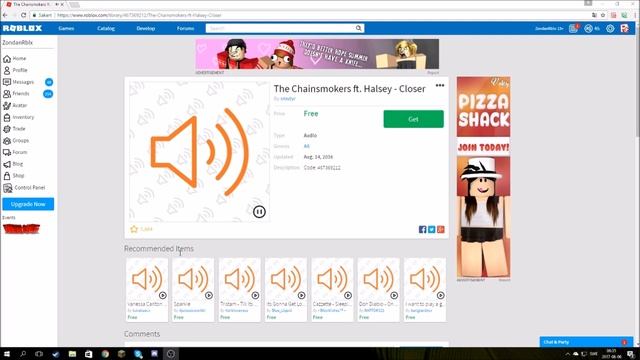The height and width of the screenshot is (360, 640).
Task: Share item on Twitter
Action: pos(431,229)
